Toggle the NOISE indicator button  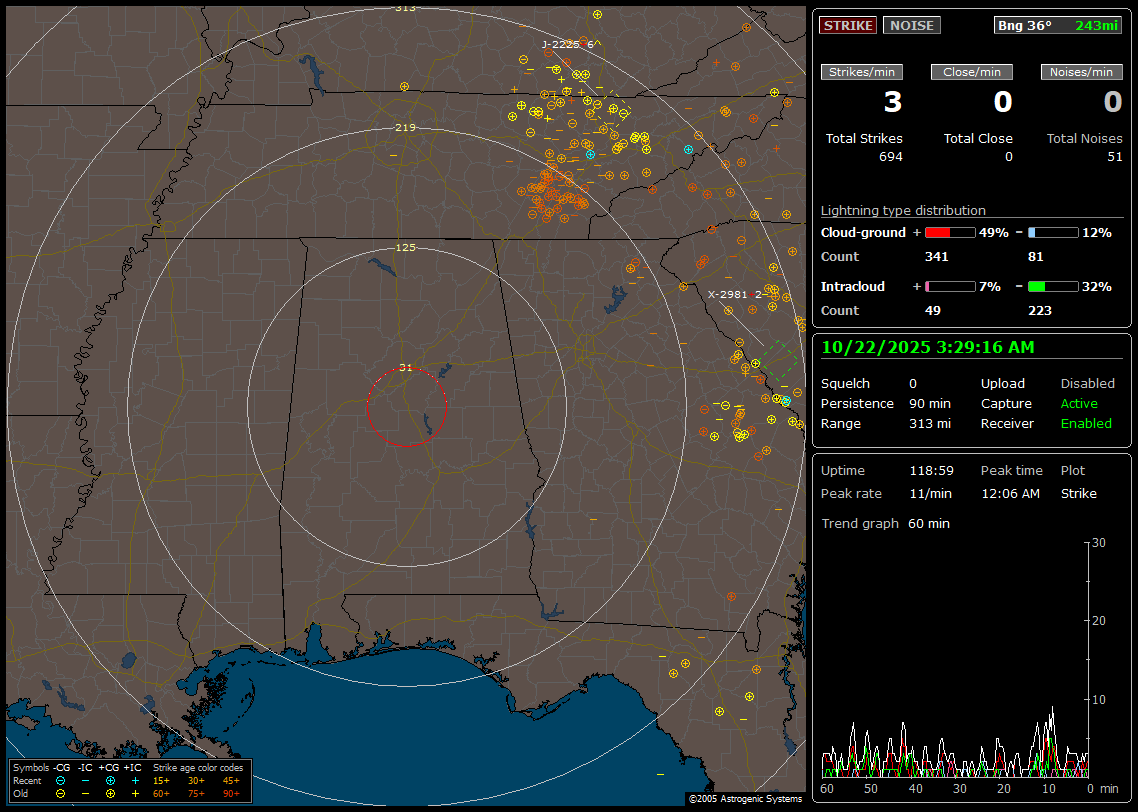(911, 25)
